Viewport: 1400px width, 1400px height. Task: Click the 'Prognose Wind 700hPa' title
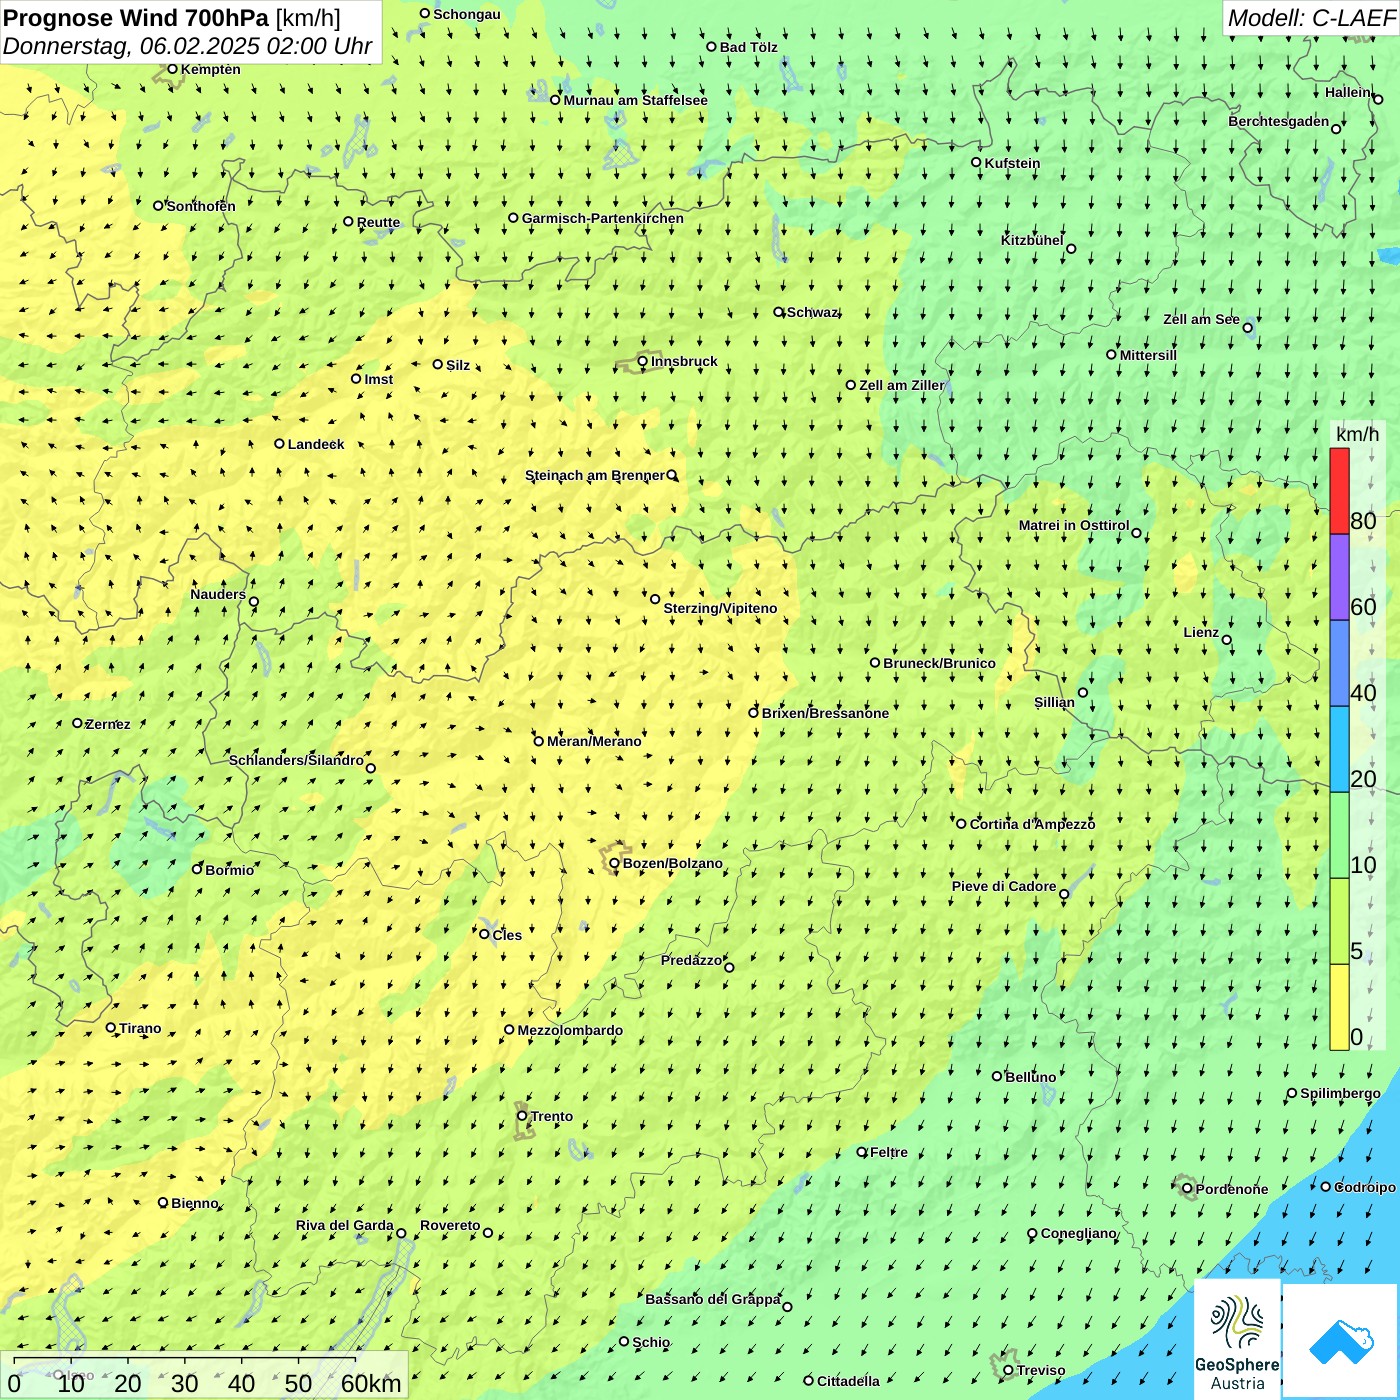click(x=136, y=17)
